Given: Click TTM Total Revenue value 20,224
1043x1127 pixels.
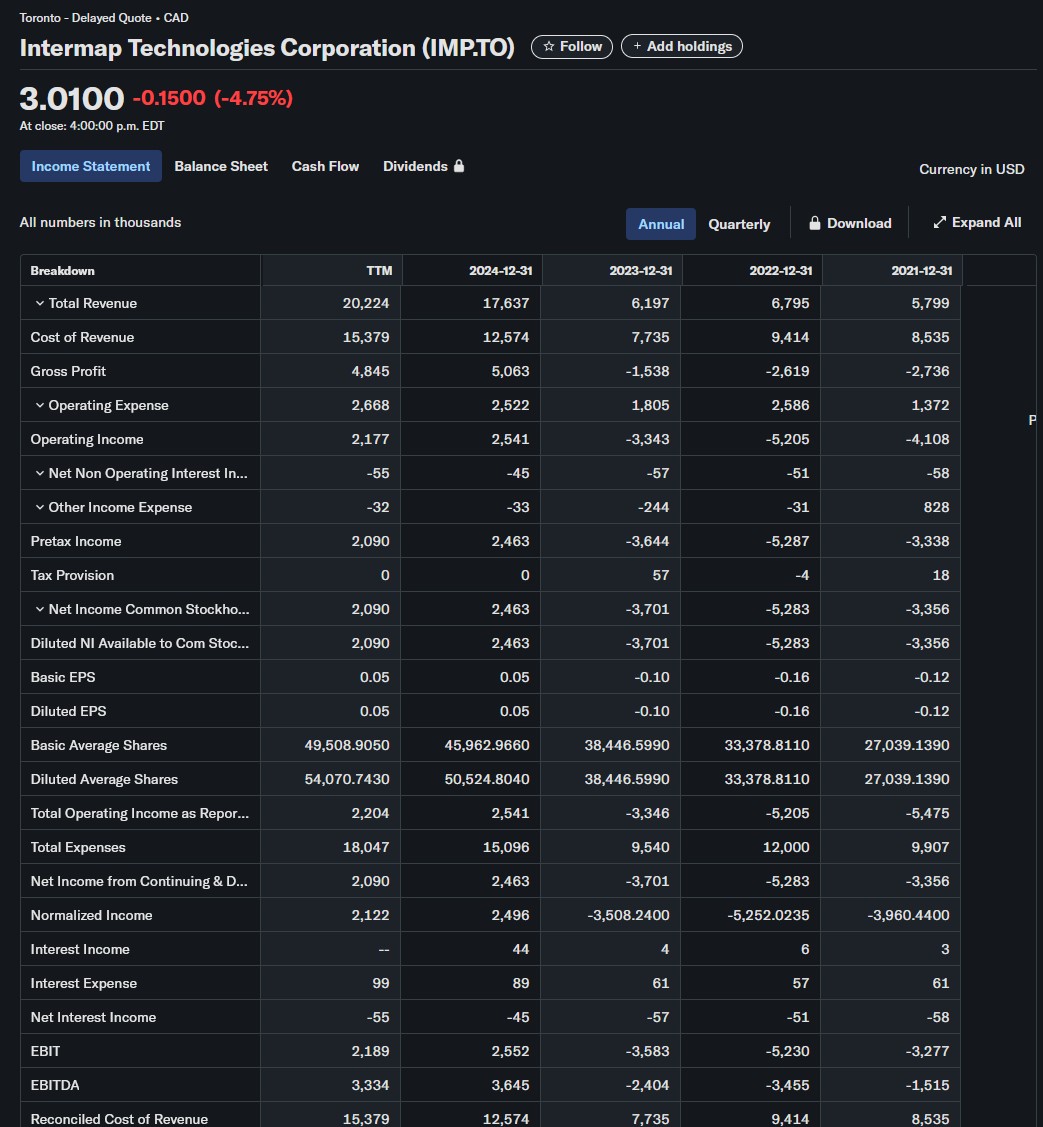Looking at the screenshot, I should point(366,303).
